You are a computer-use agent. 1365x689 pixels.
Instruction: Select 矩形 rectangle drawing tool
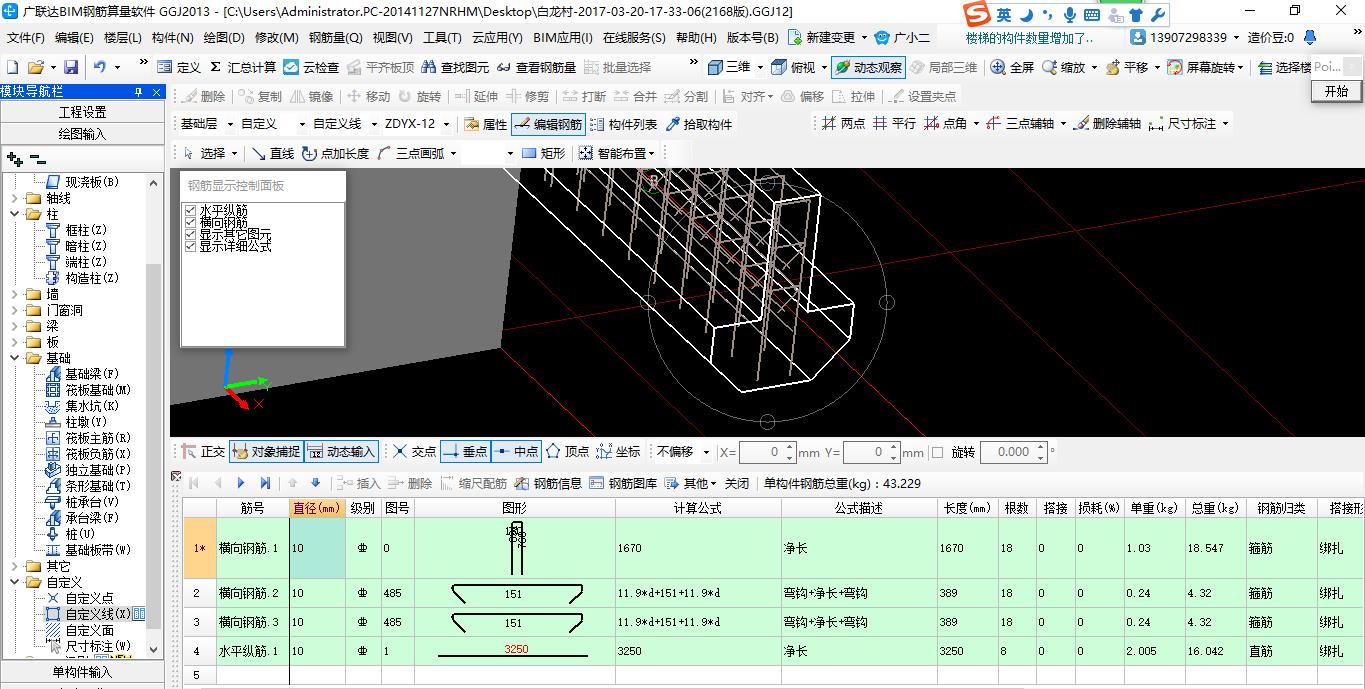pos(543,153)
